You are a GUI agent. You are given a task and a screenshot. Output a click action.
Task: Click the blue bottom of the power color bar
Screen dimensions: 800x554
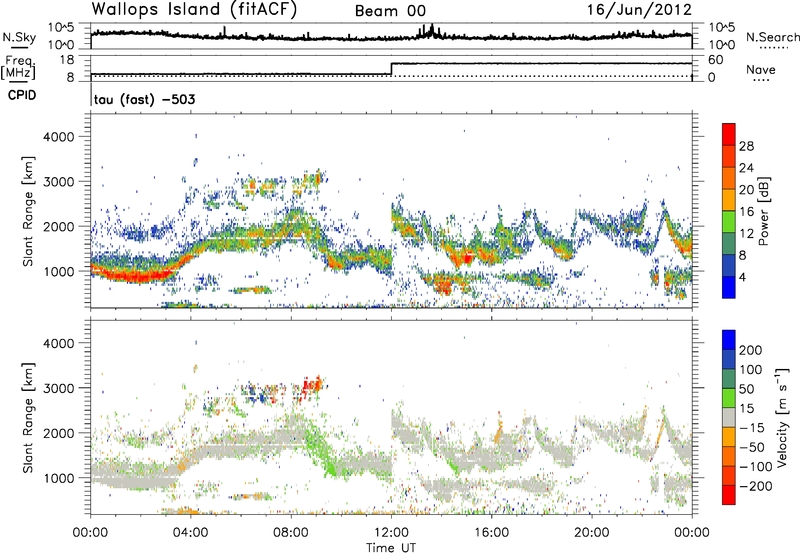pyautogui.click(x=729, y=288)
